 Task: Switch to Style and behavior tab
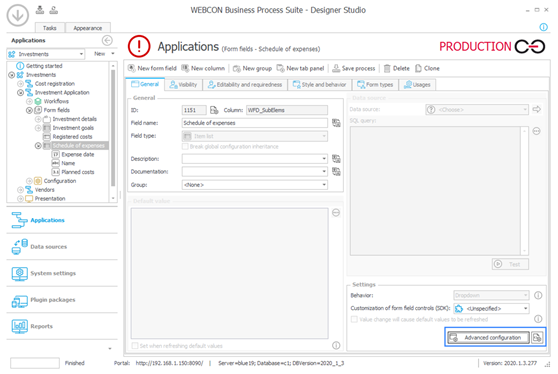tap(319, 85)
